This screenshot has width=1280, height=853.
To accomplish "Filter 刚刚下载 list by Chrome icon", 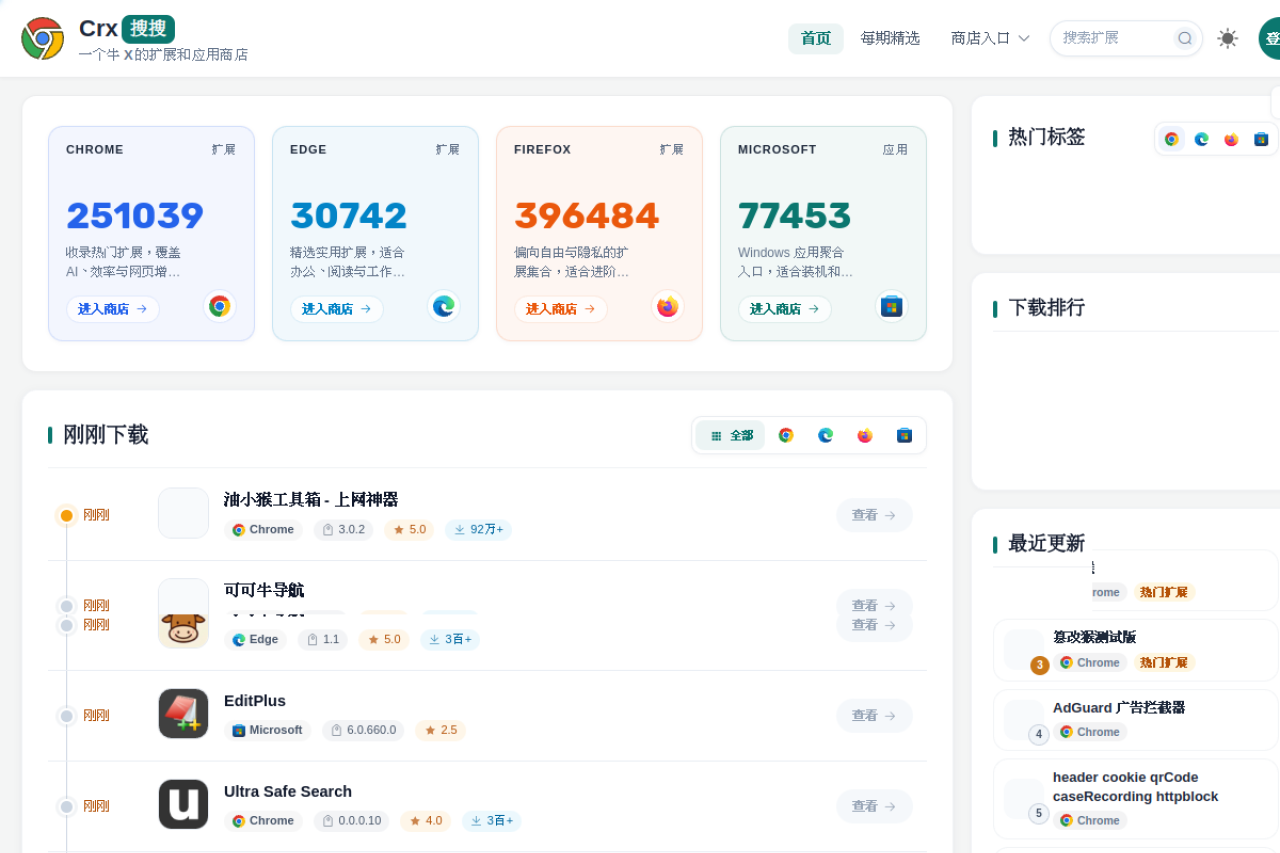I will tap(786, 435).
